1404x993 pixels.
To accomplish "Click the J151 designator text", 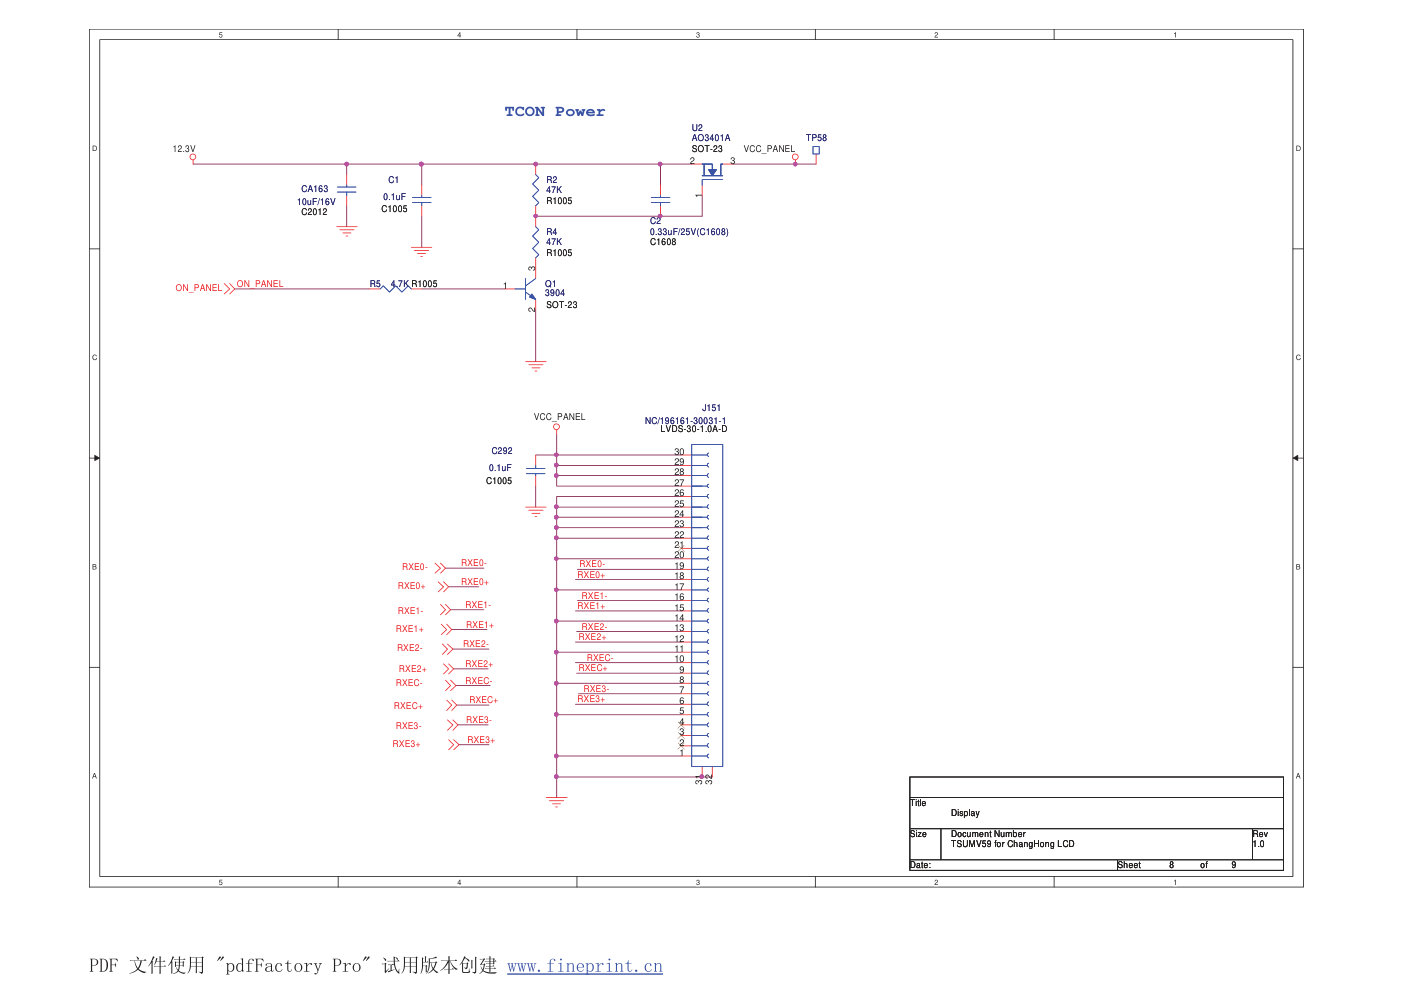I will point(711,408).
